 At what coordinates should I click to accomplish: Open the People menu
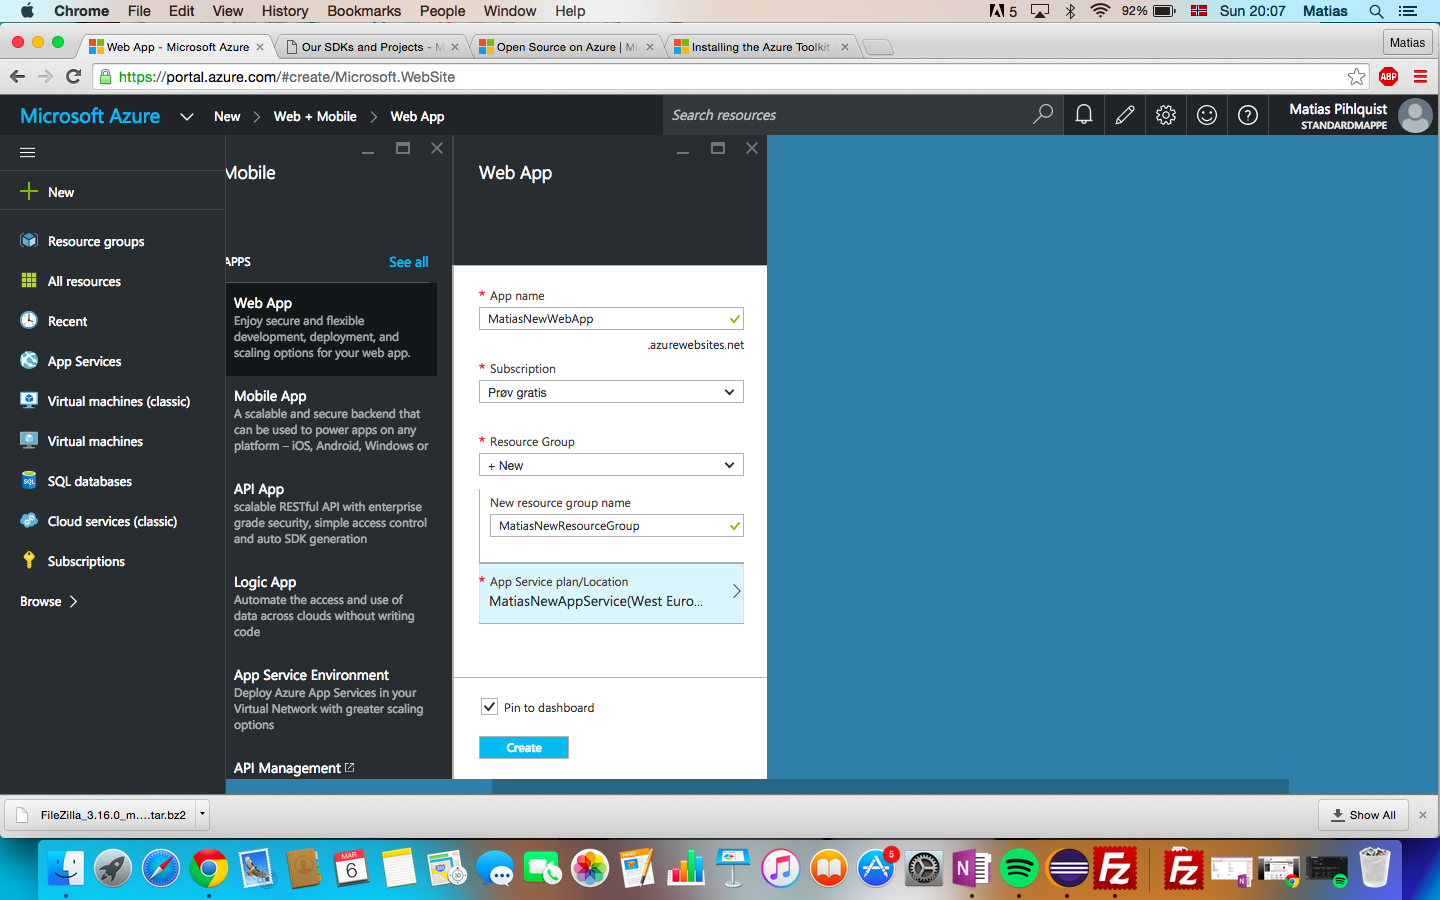click(442, 11)
